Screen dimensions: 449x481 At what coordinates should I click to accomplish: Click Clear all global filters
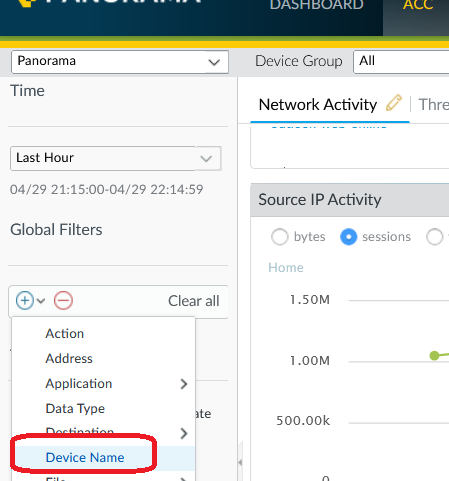(x=194, y=301)
